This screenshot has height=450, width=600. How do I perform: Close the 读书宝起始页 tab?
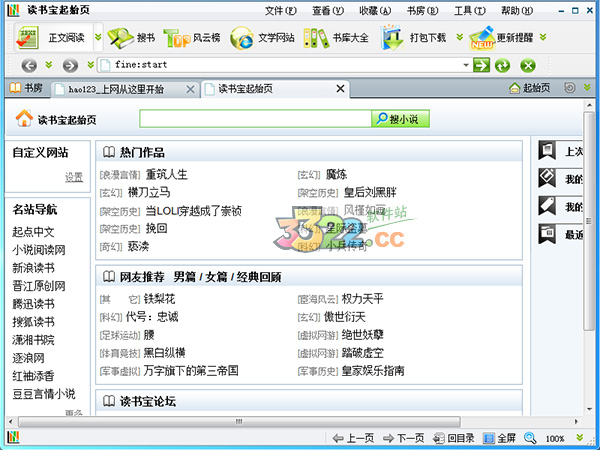tap(340, 89)
